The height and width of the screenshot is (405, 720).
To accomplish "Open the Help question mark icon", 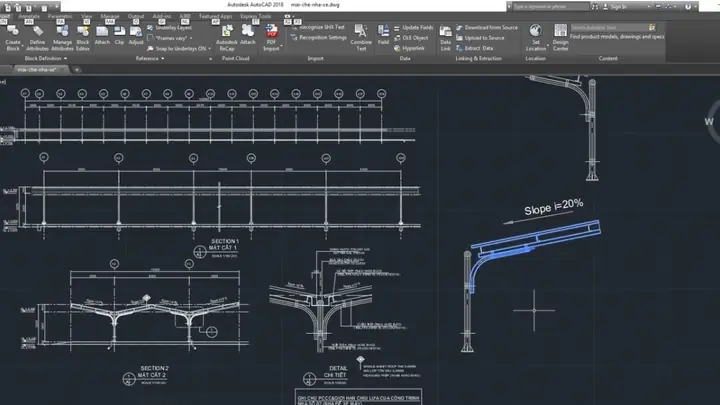I will pyautogui.click(x=687, y=6).
